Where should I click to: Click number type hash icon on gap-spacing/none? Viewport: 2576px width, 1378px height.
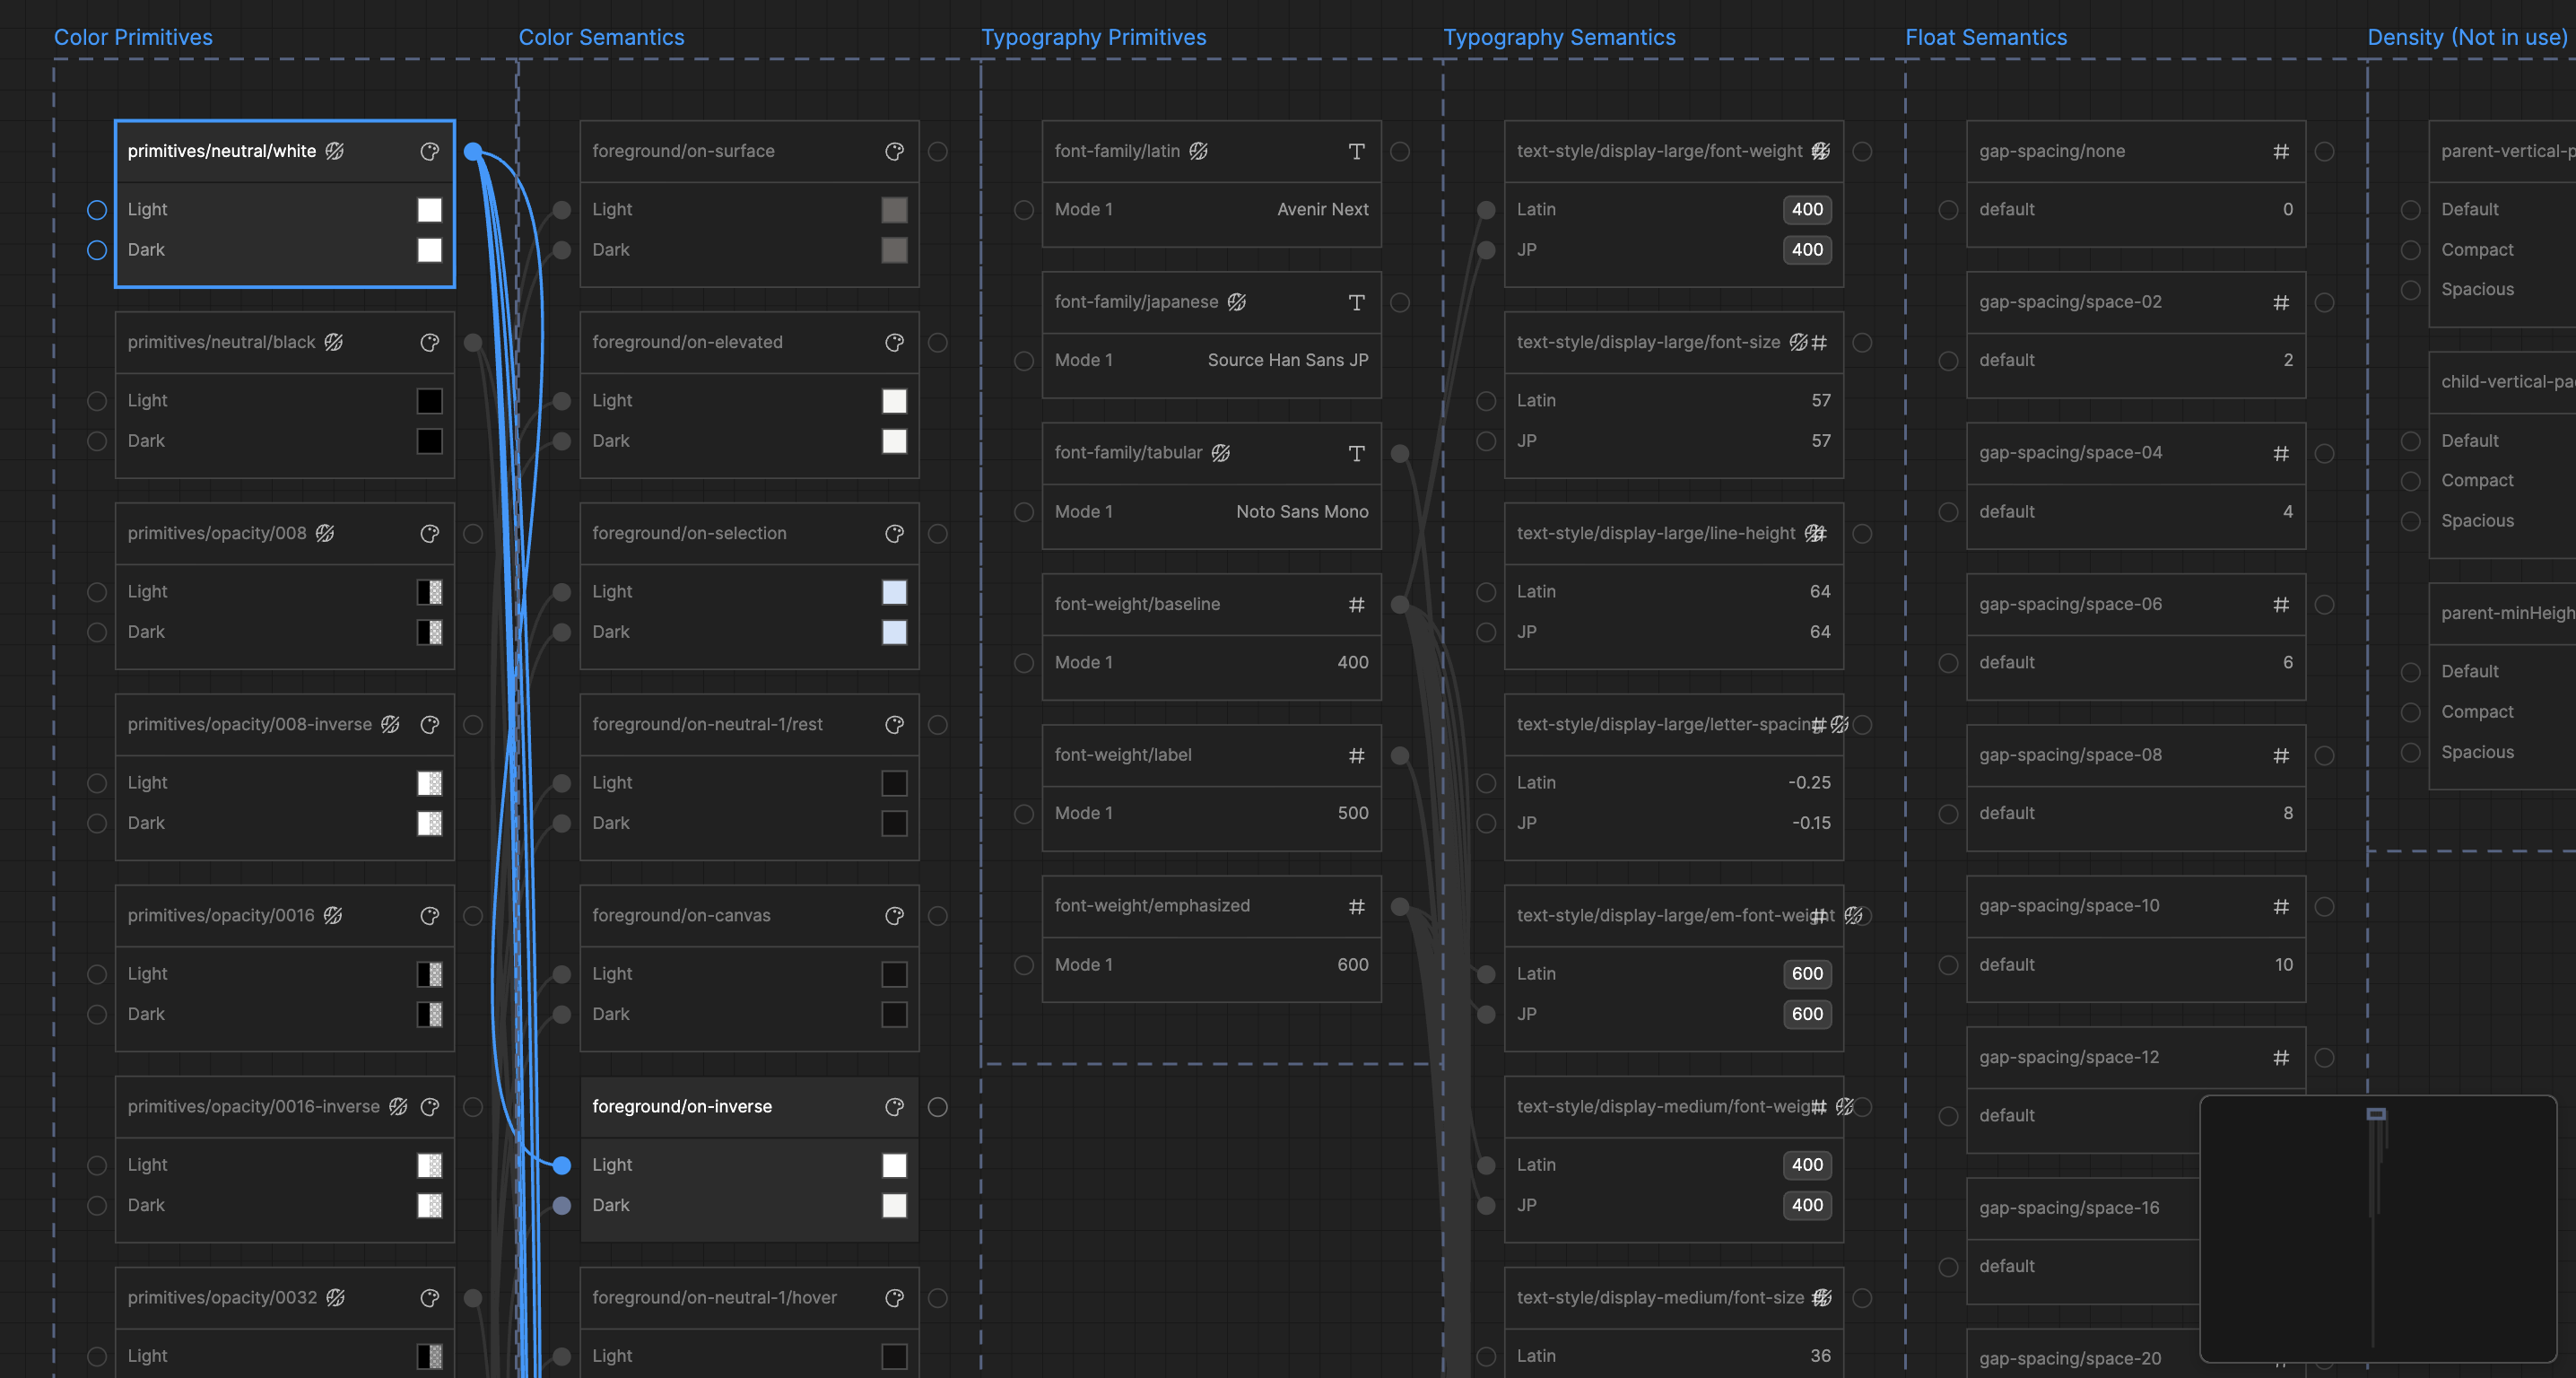click(x=2281, y=151)
